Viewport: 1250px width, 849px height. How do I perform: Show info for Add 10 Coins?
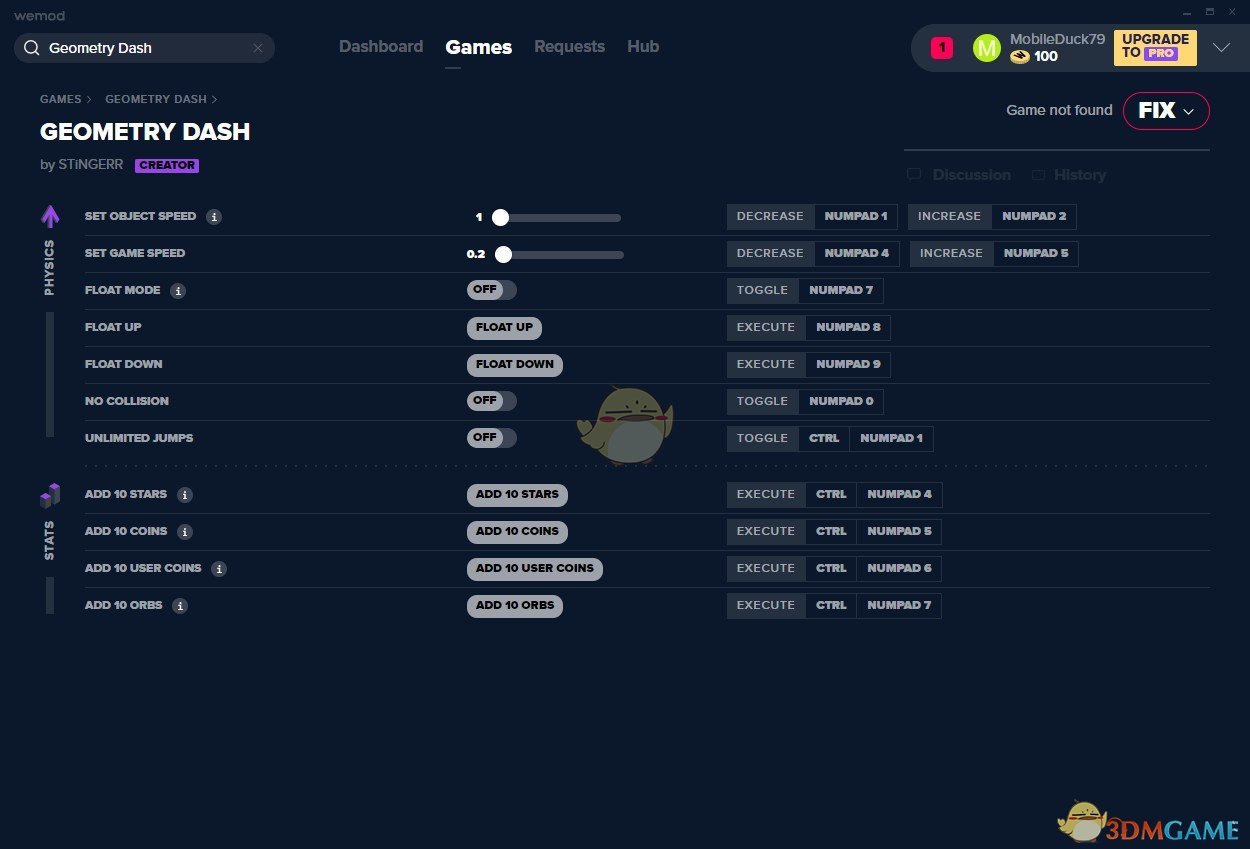185,532
